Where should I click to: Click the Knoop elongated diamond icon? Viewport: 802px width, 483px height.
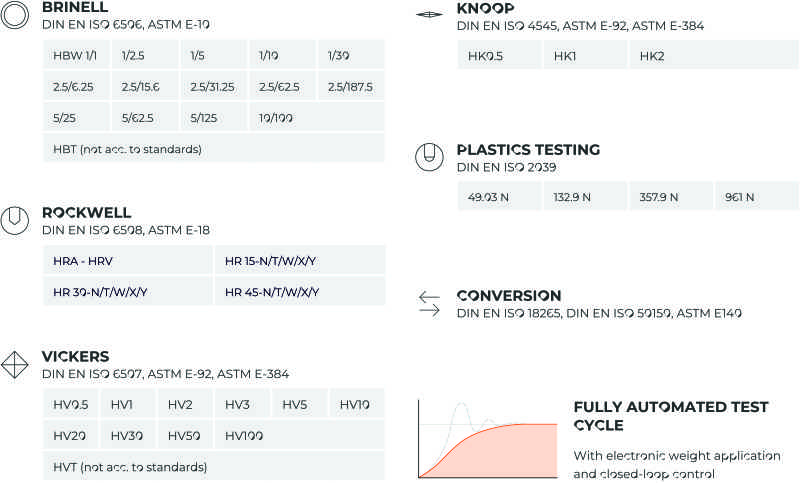point(429,14)
